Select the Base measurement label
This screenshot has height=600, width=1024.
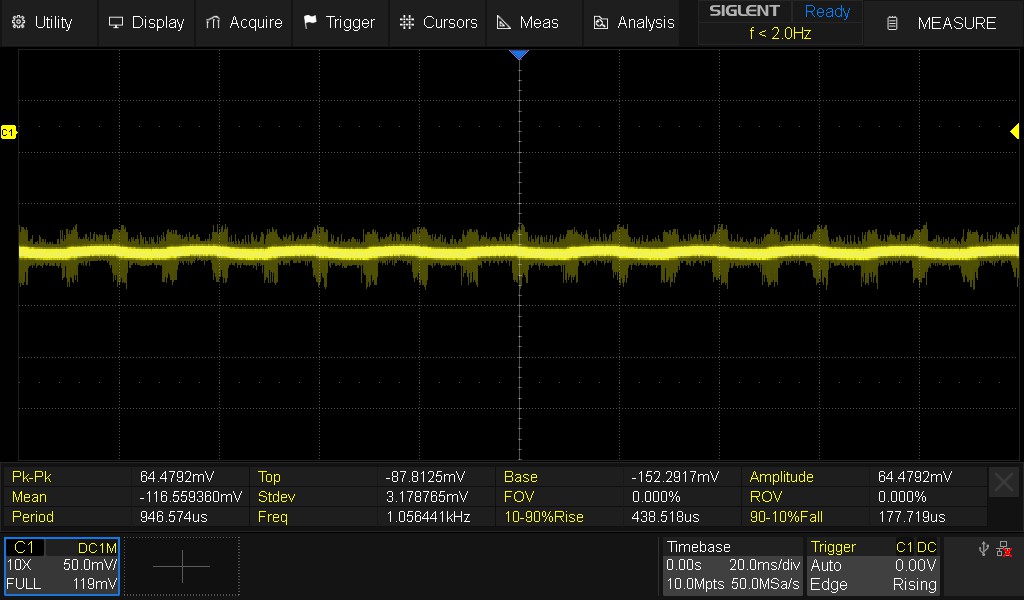[x=520, y=477]
